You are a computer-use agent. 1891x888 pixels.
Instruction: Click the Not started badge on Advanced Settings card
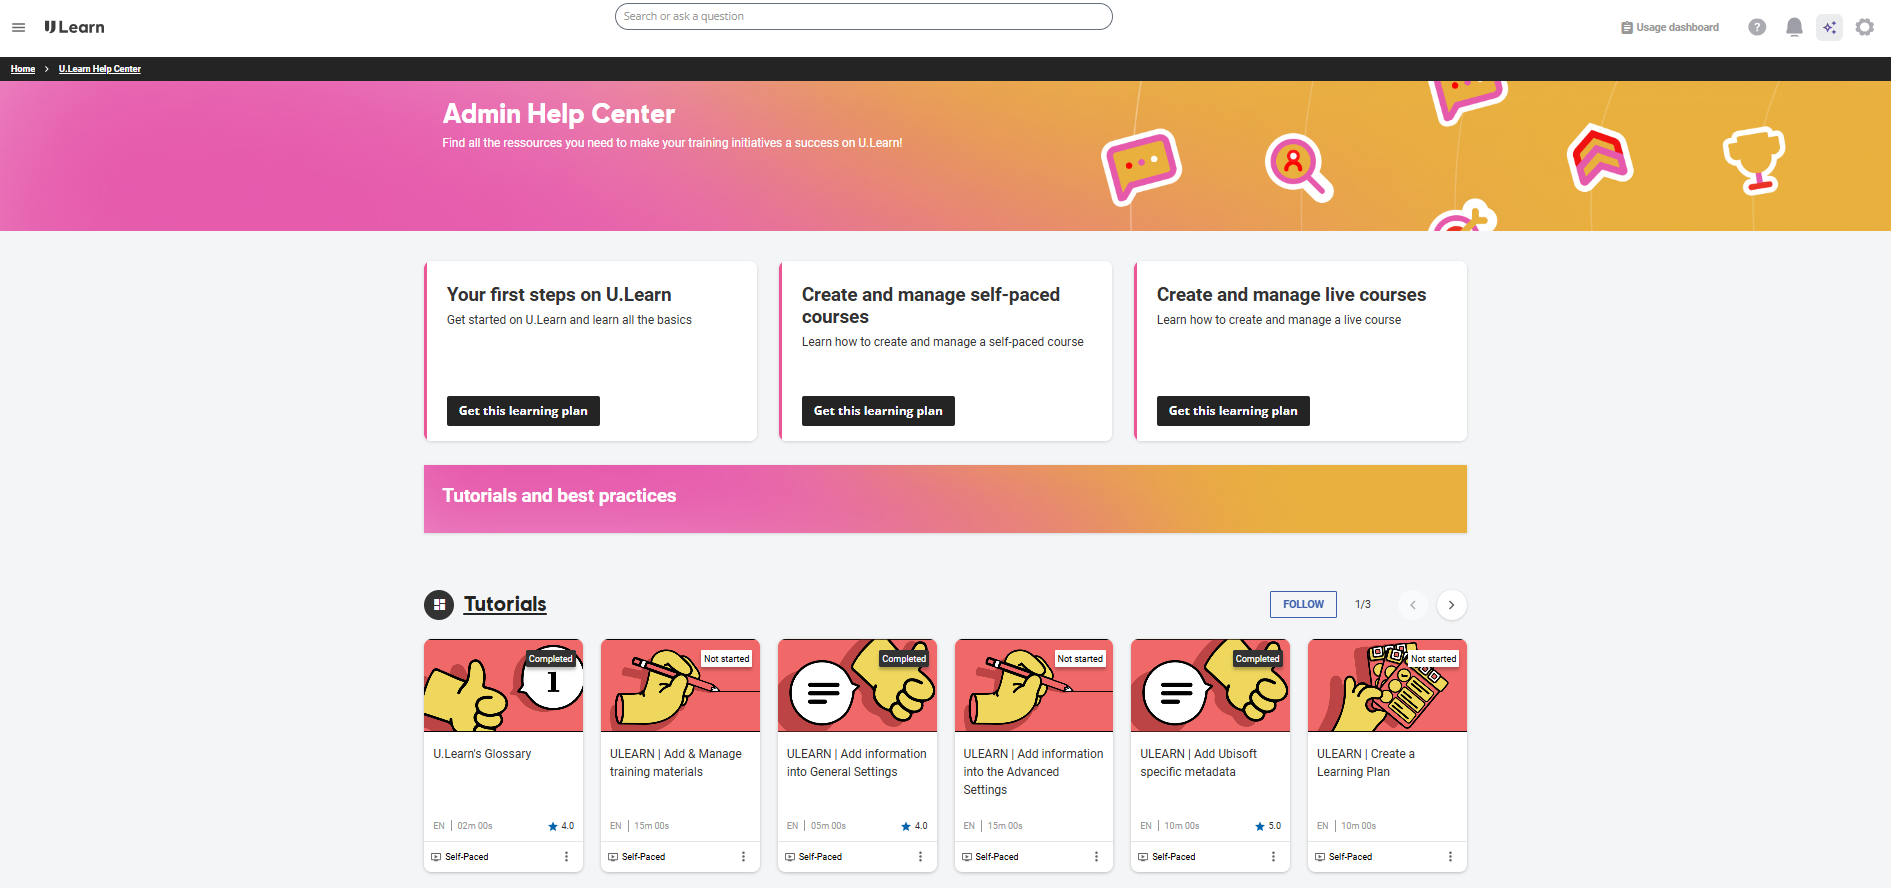pos(1080,659)
